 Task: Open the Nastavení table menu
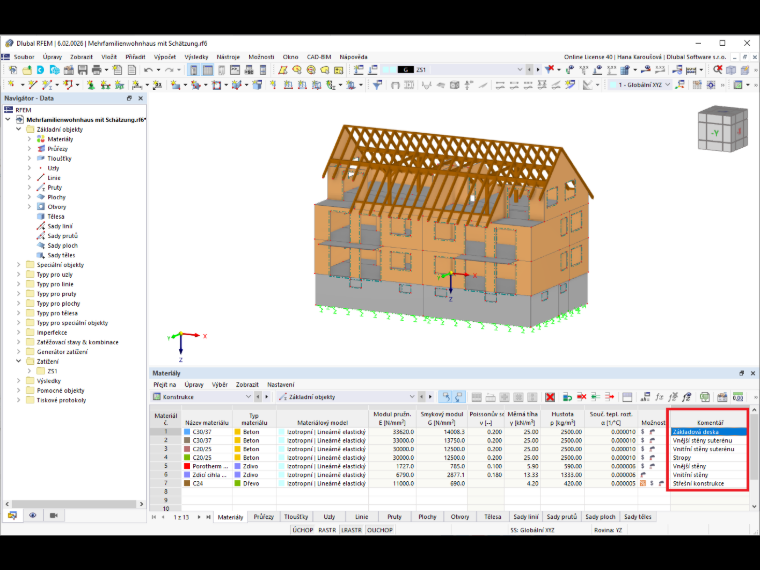[x=281, y=385]
